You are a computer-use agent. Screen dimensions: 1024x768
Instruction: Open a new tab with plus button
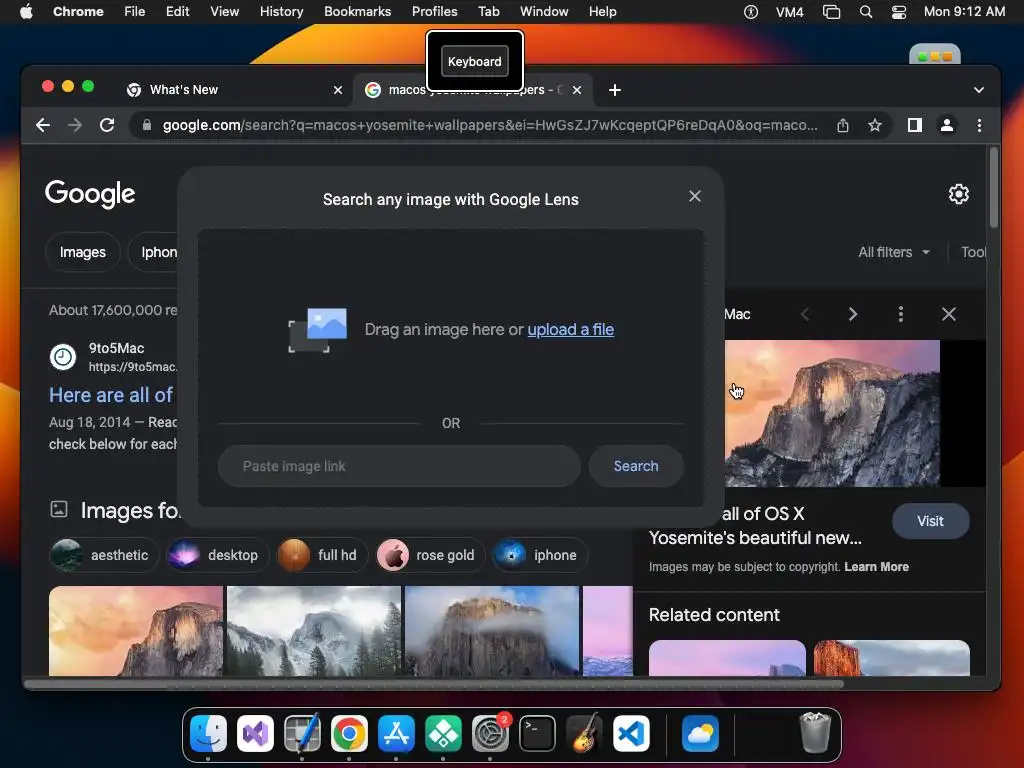[x=615, y=90]
